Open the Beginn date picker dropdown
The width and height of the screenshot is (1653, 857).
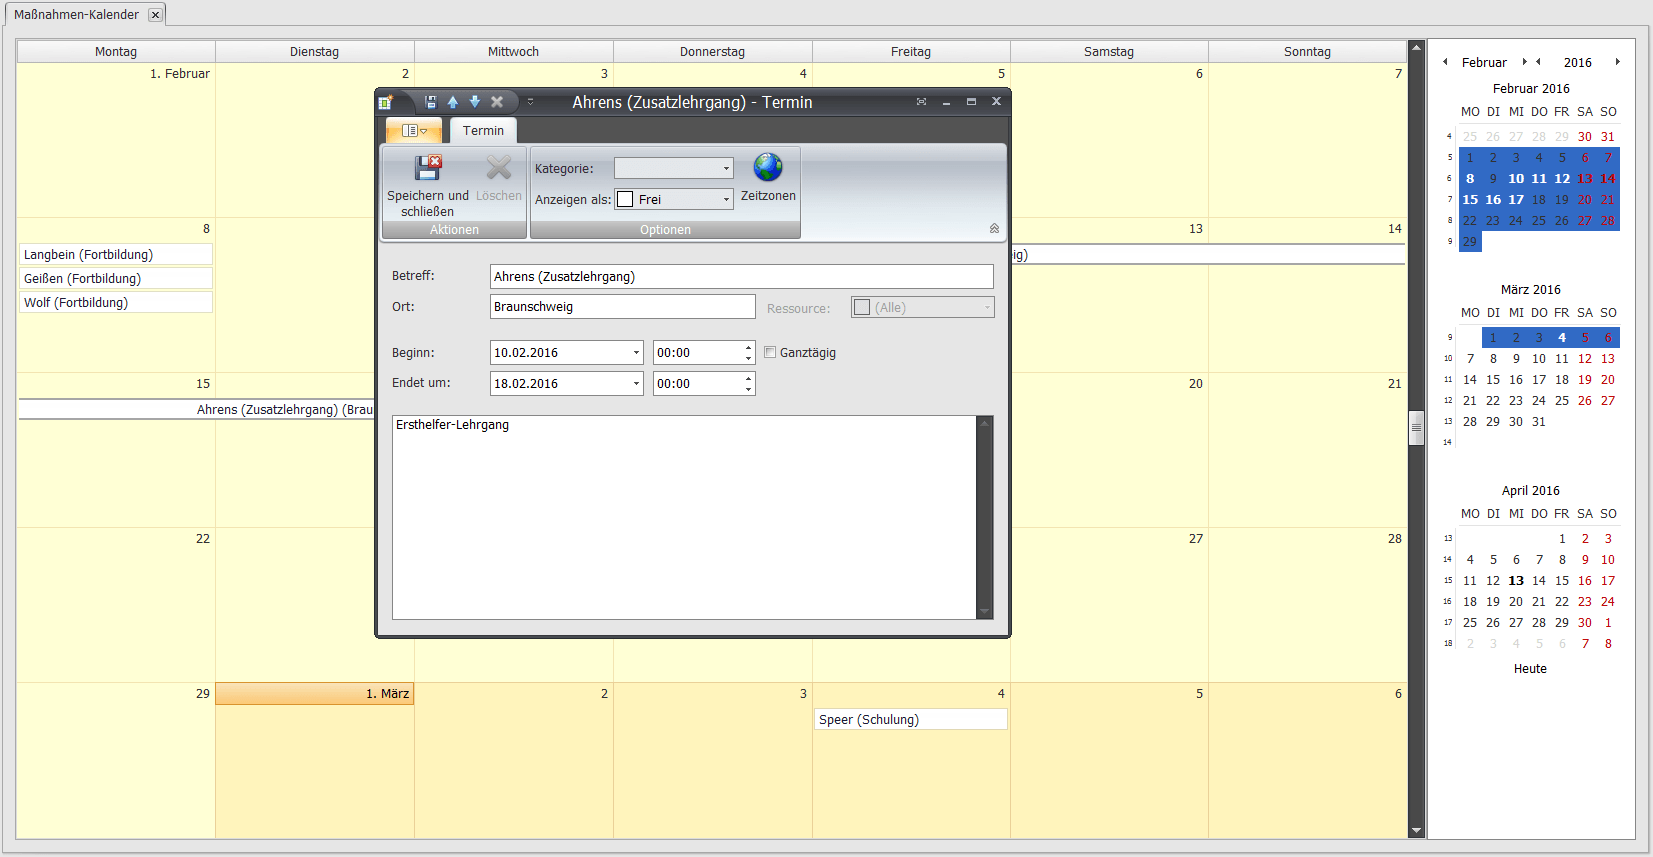coord(636,353)
